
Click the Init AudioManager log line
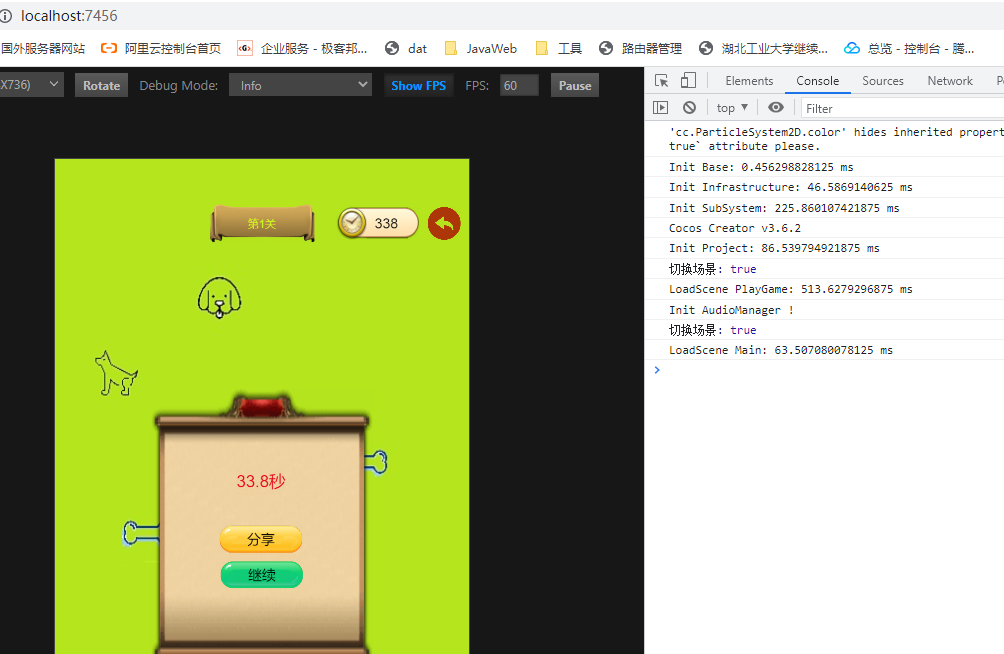(731, 310)
